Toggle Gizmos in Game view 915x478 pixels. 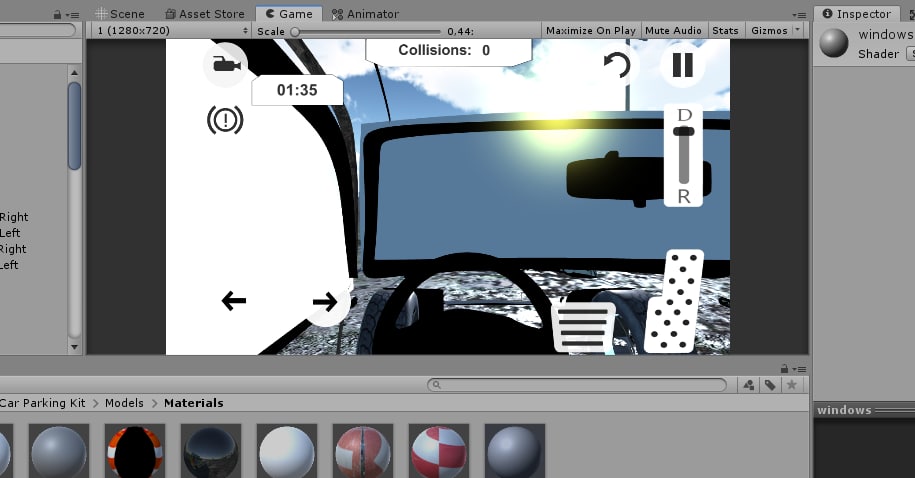pos(769,31)
